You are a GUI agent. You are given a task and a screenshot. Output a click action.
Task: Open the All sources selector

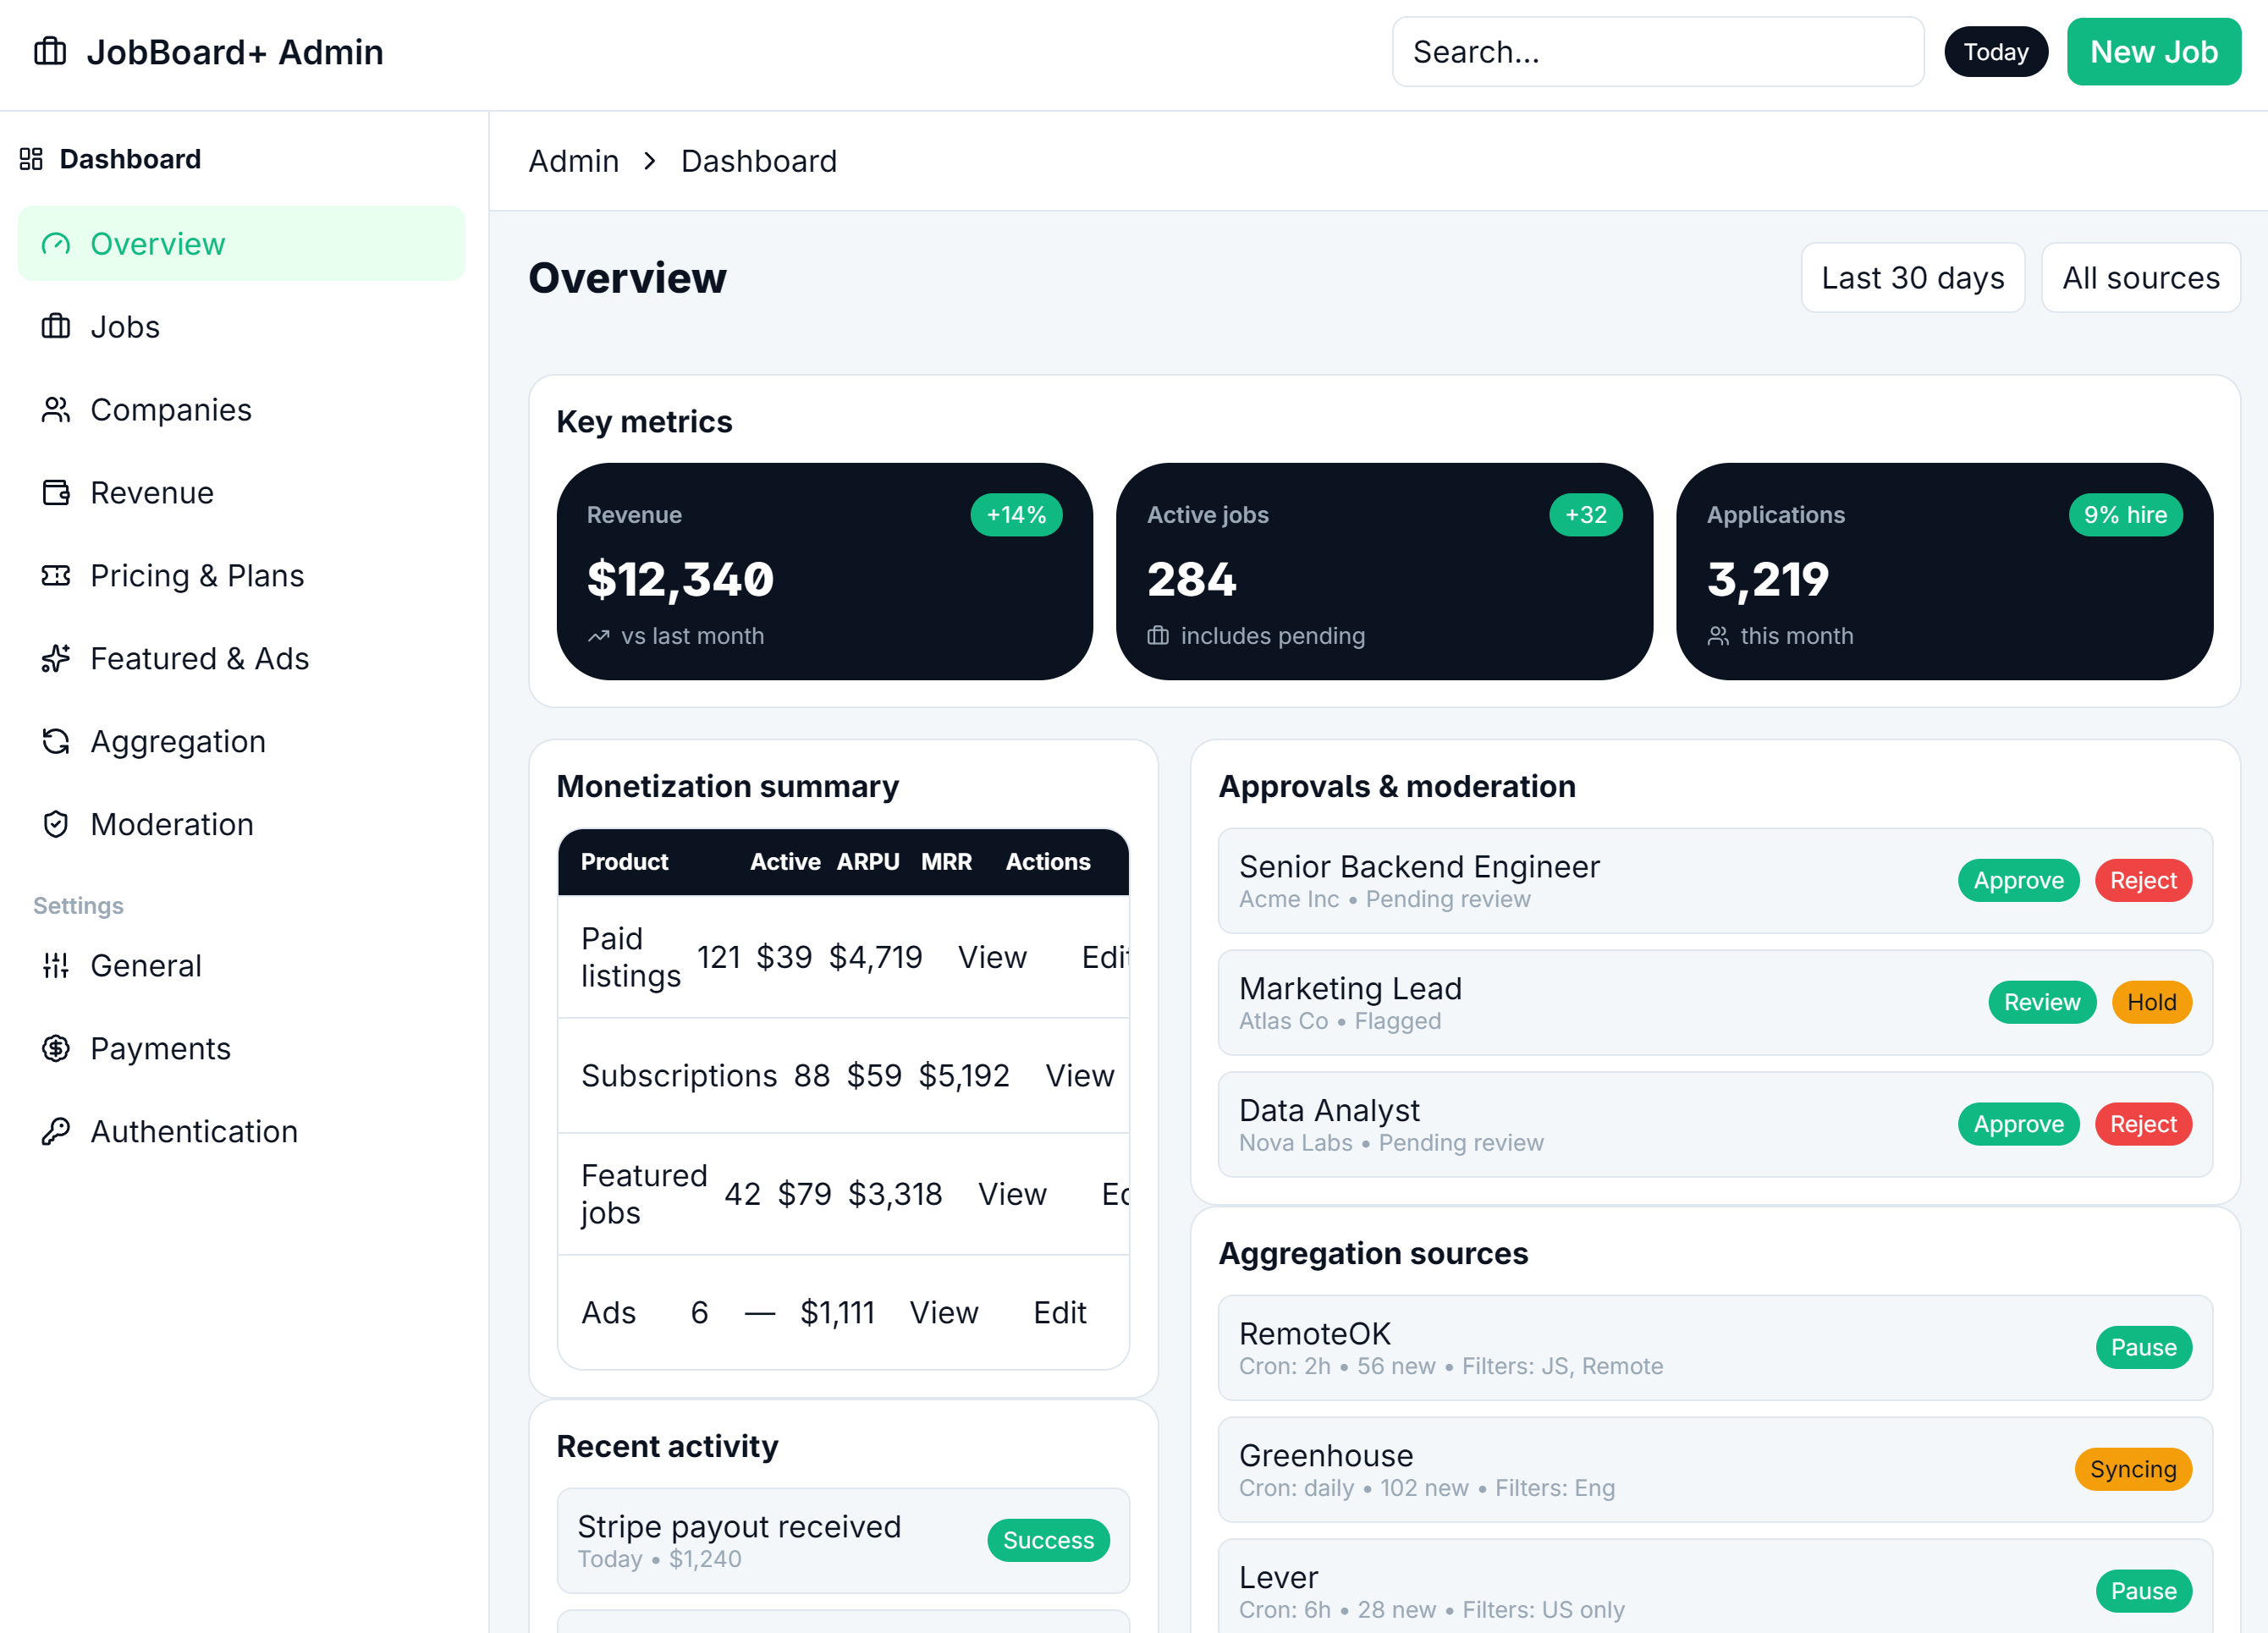pyautogui.click(x=2140, y=277)
